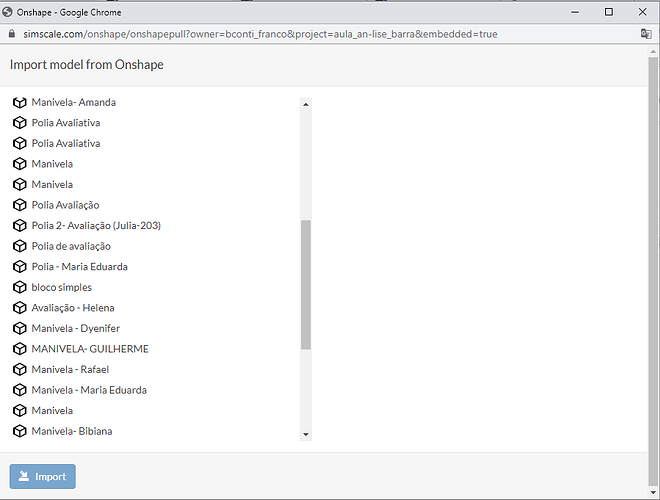Click the page scrollbar down arrow
Screen dimensions: 660x500
pos(653,492)
